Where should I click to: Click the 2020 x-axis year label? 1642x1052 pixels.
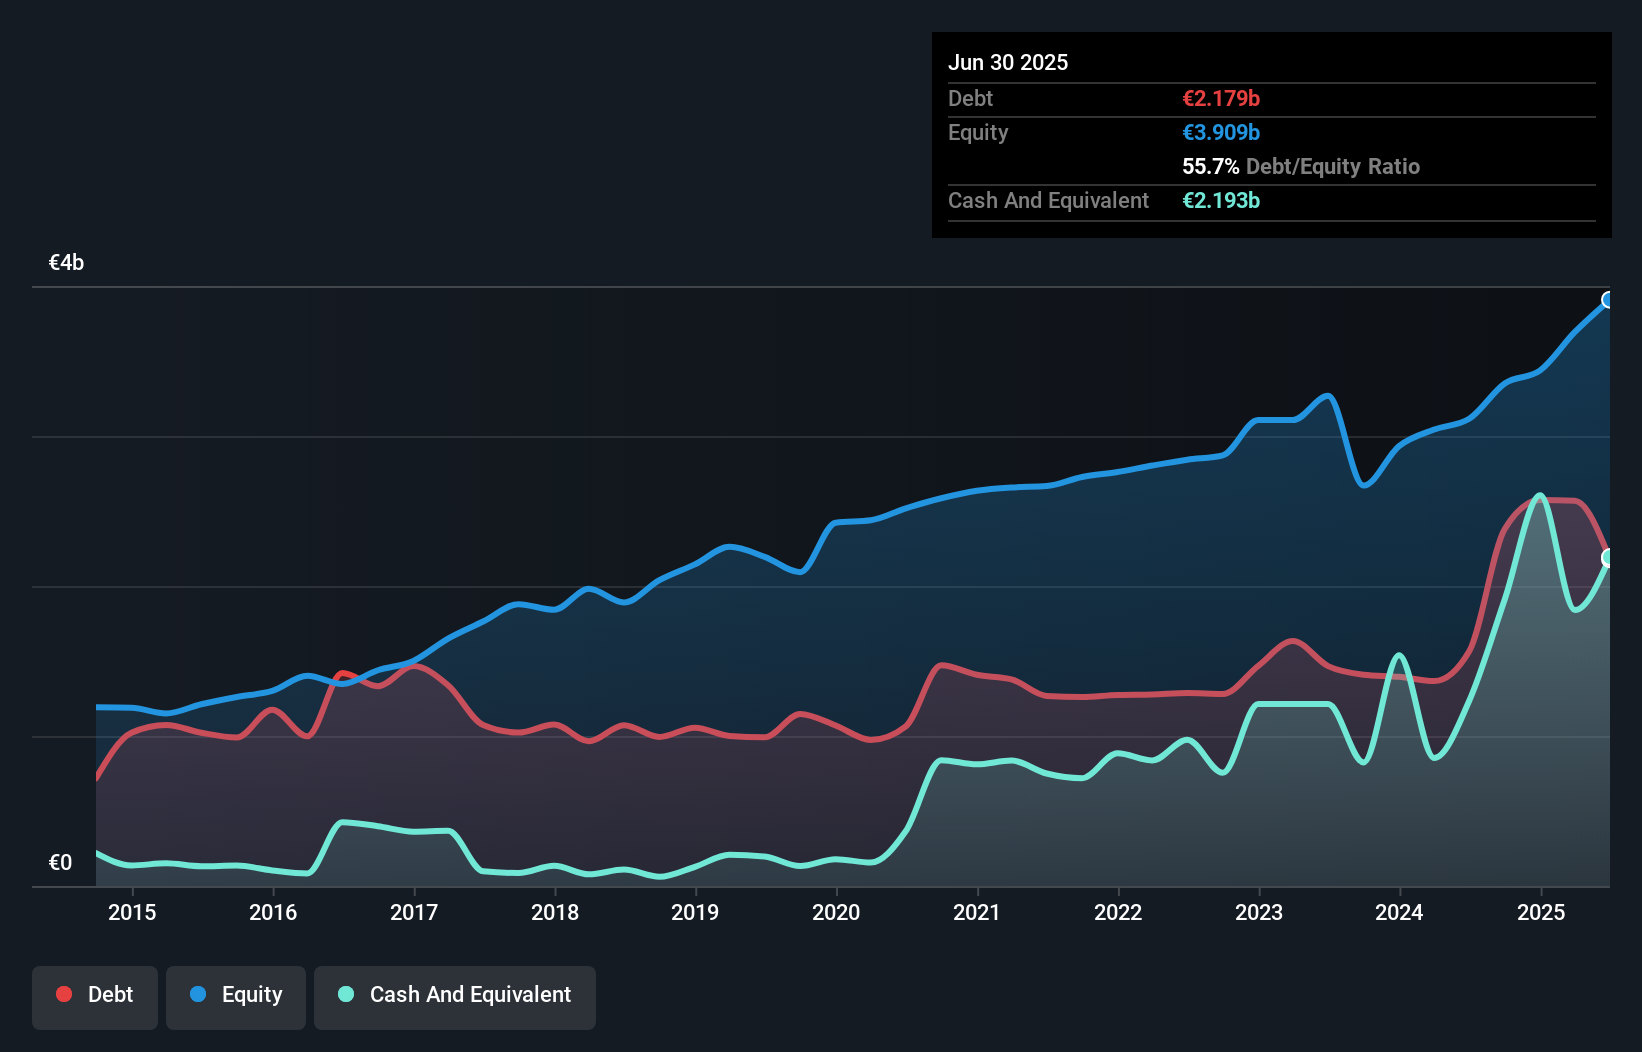(836, 912)
